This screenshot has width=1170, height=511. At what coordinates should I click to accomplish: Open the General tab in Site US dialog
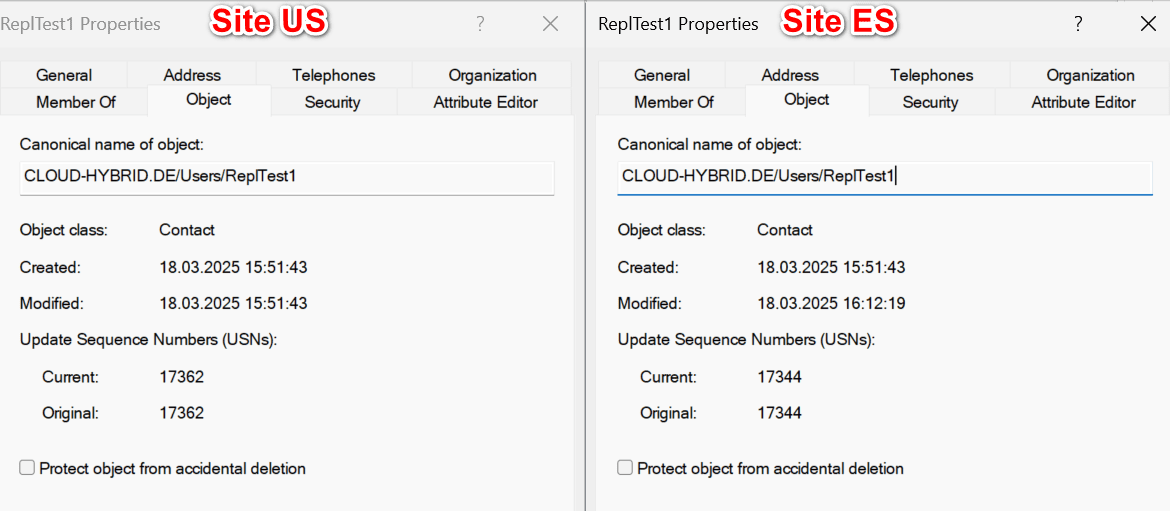pyautogui.click(x=64, y=75)
